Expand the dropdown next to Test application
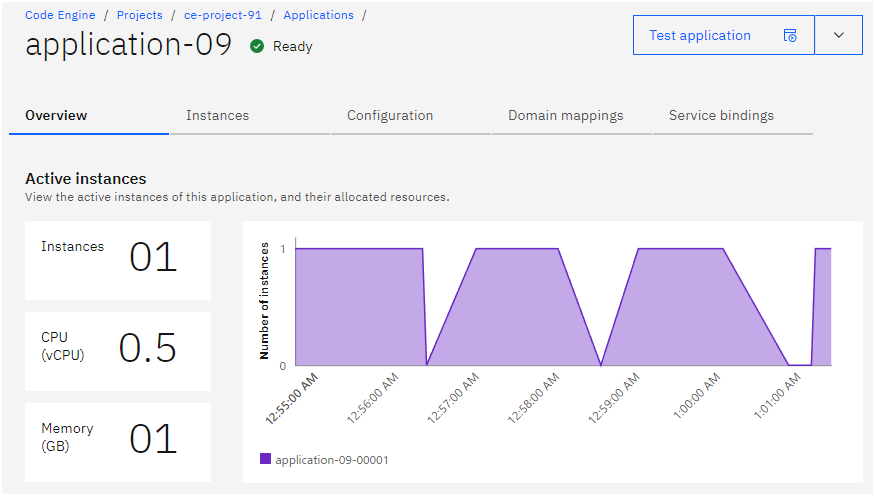 [839, 35]
